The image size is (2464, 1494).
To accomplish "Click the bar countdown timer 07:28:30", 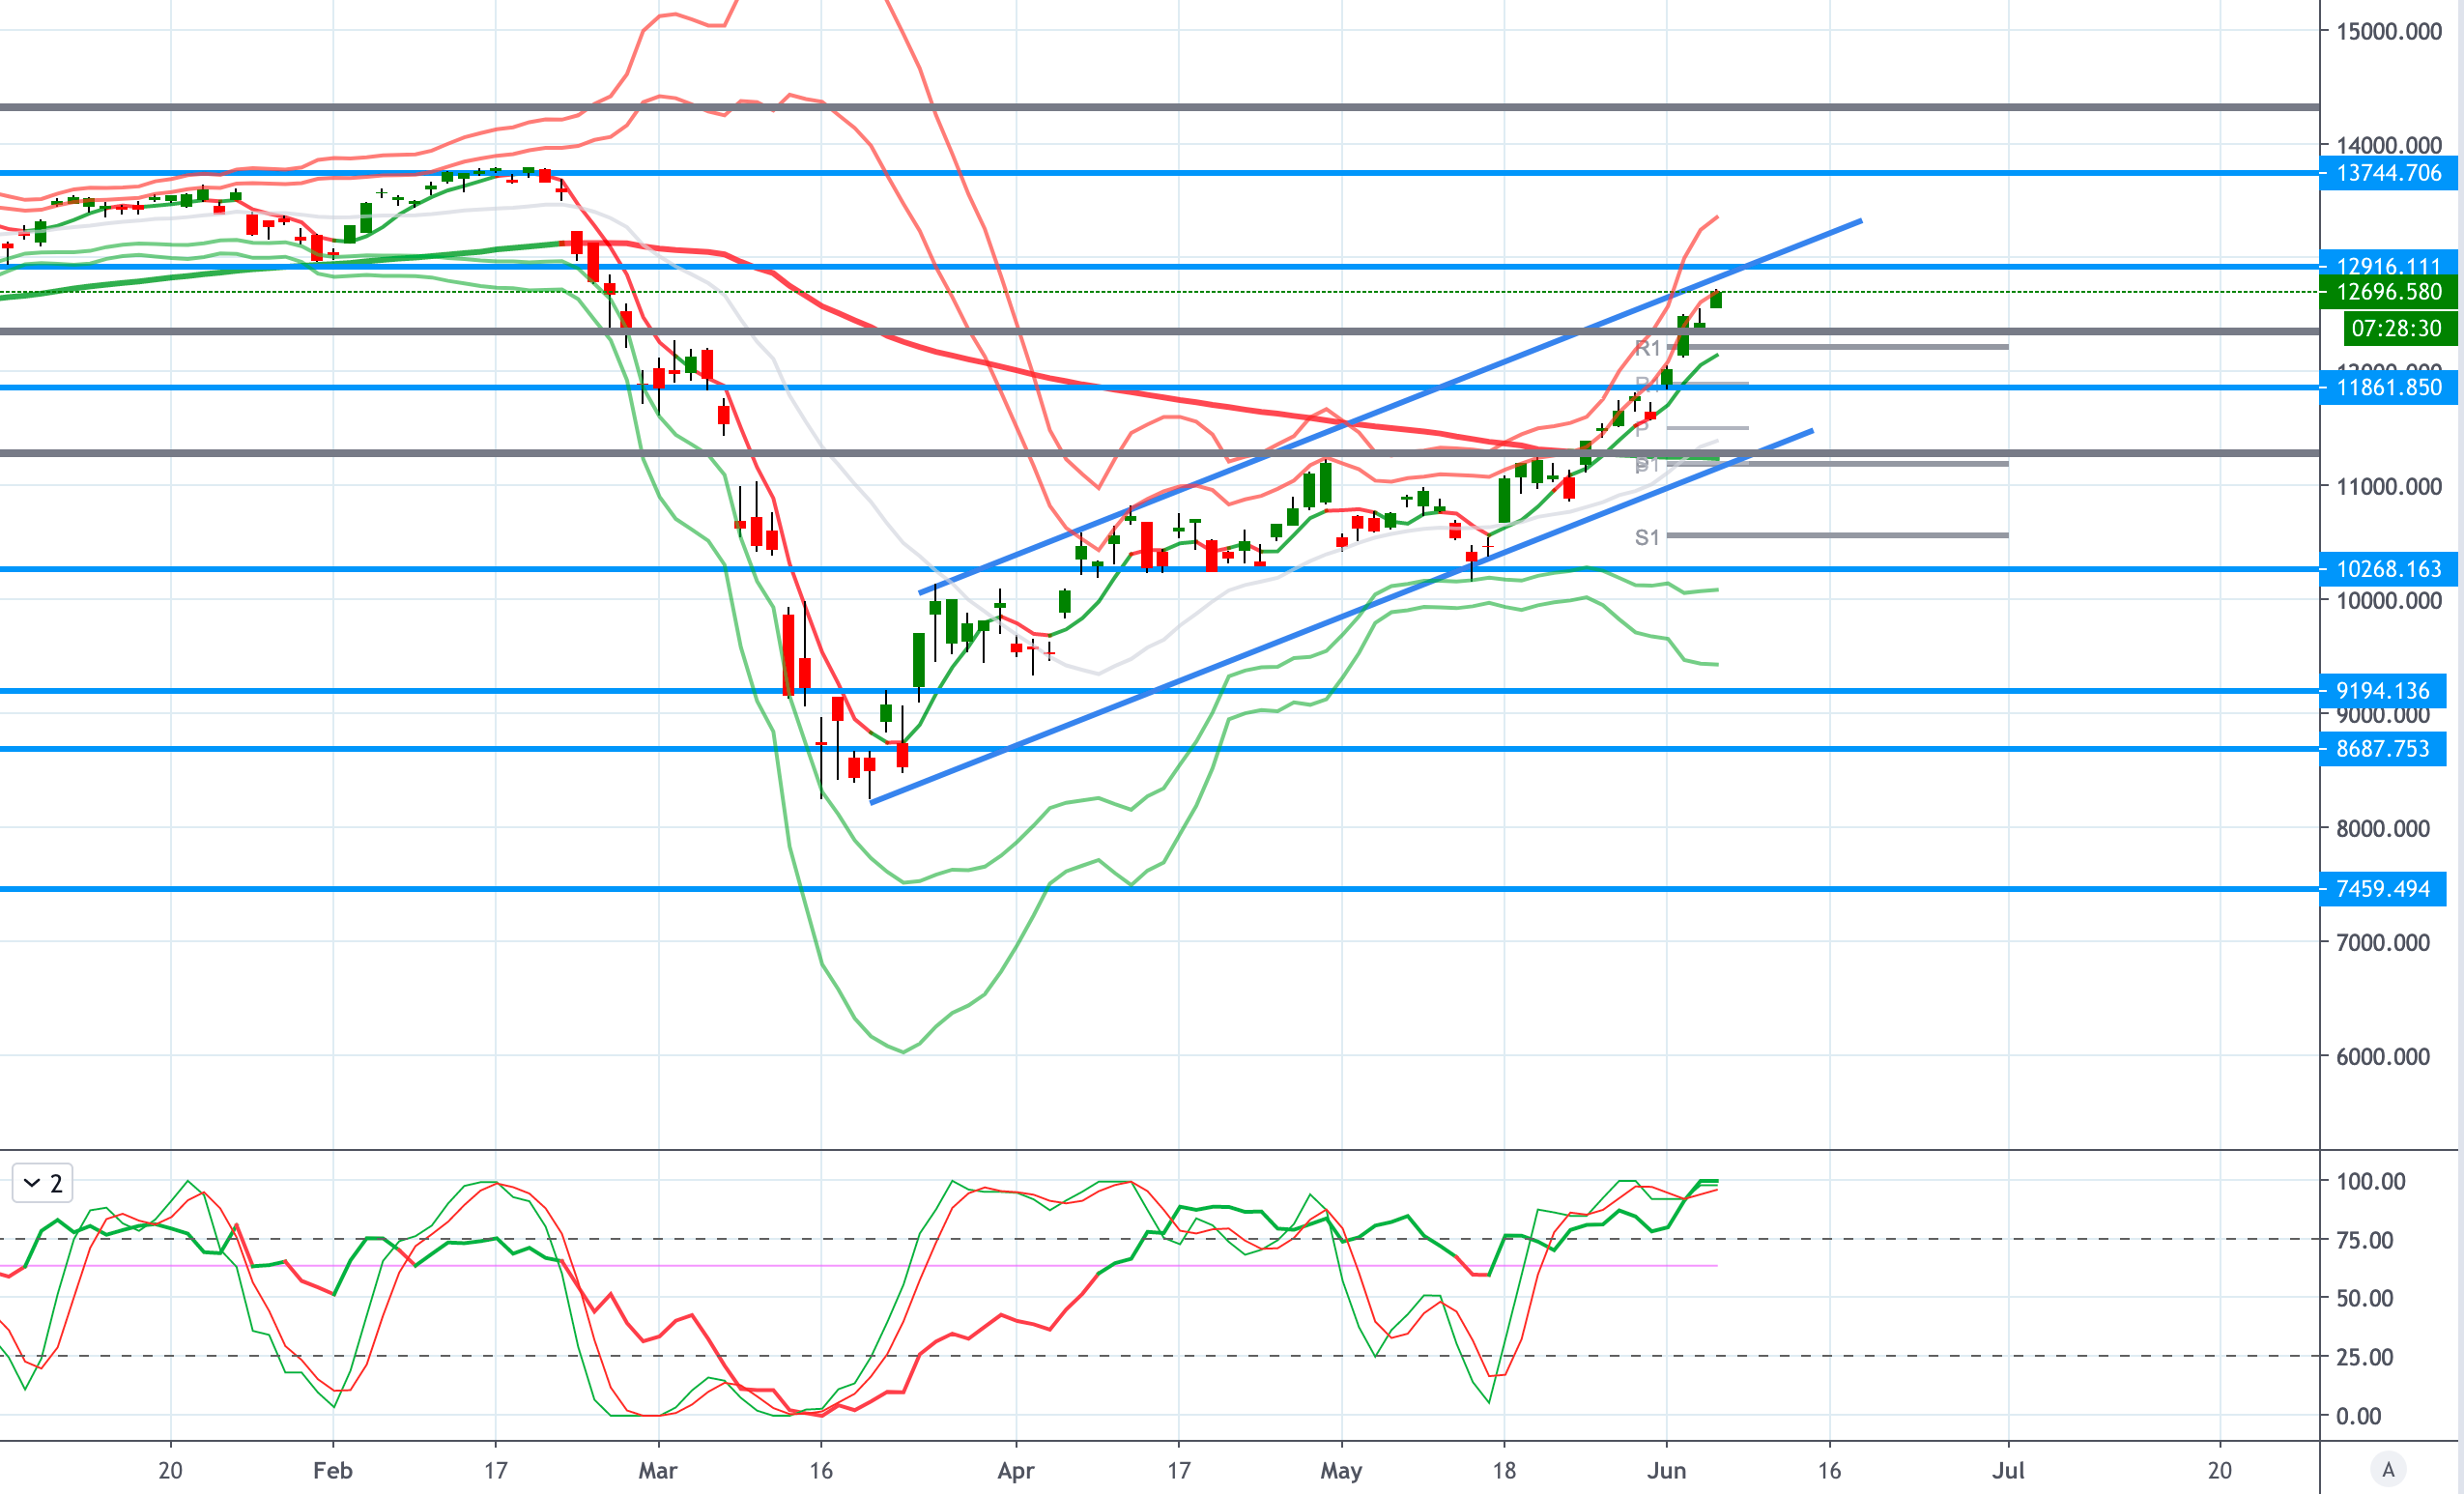I will [2399, 328].
